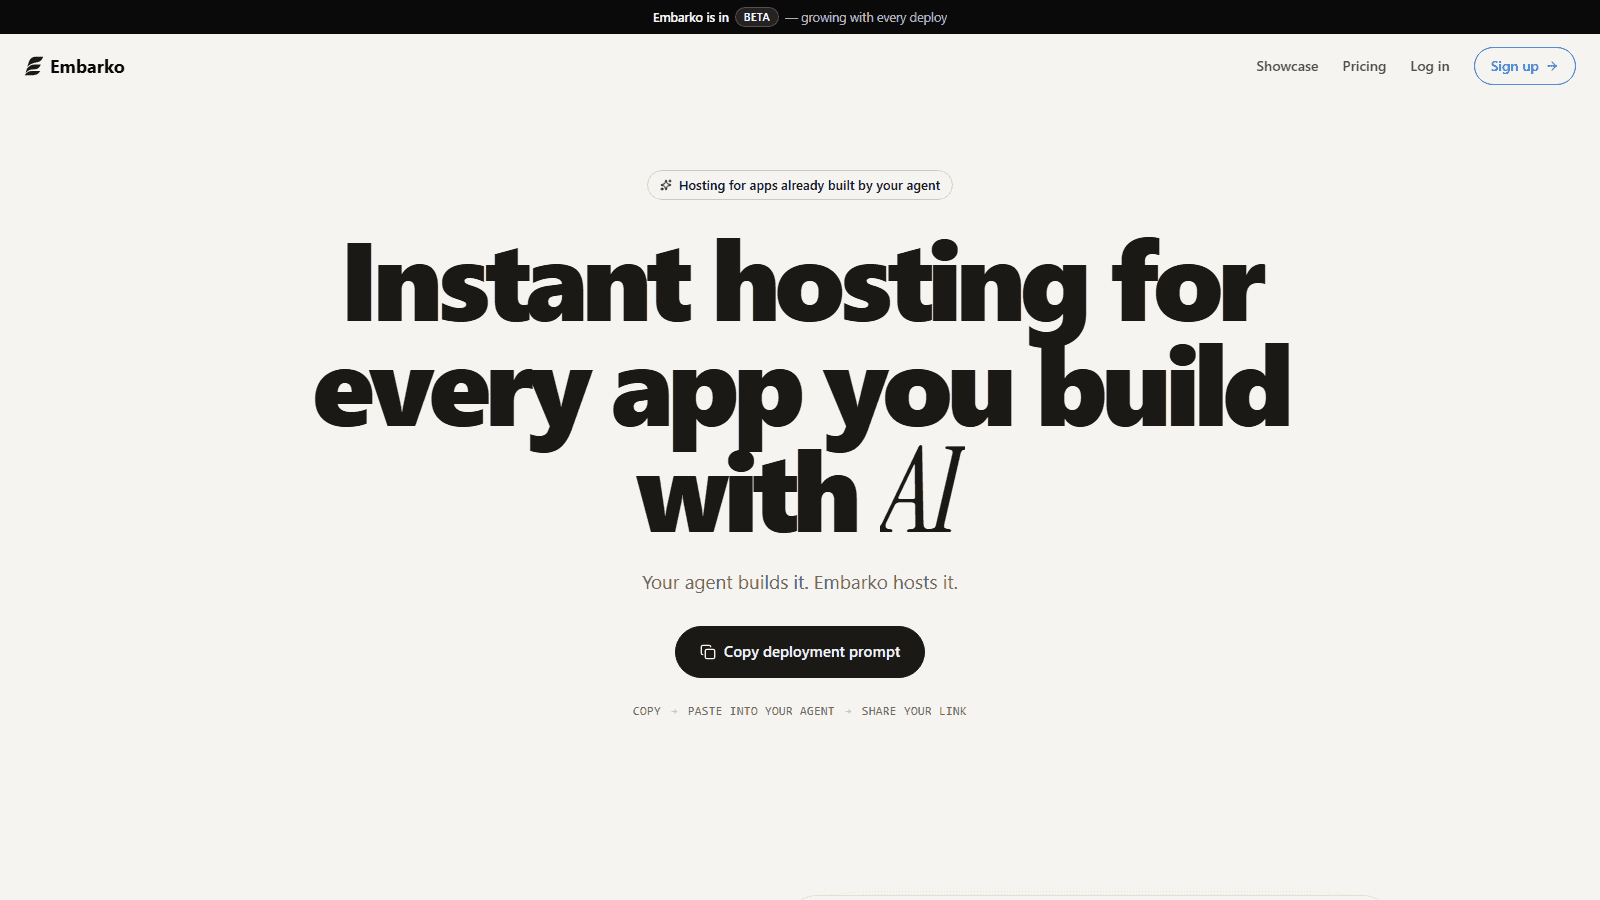The height and width of the screenshot is (900, 1600).
Task: Click the sparkle icon in hosting pill
Action: tap(666, 185)
